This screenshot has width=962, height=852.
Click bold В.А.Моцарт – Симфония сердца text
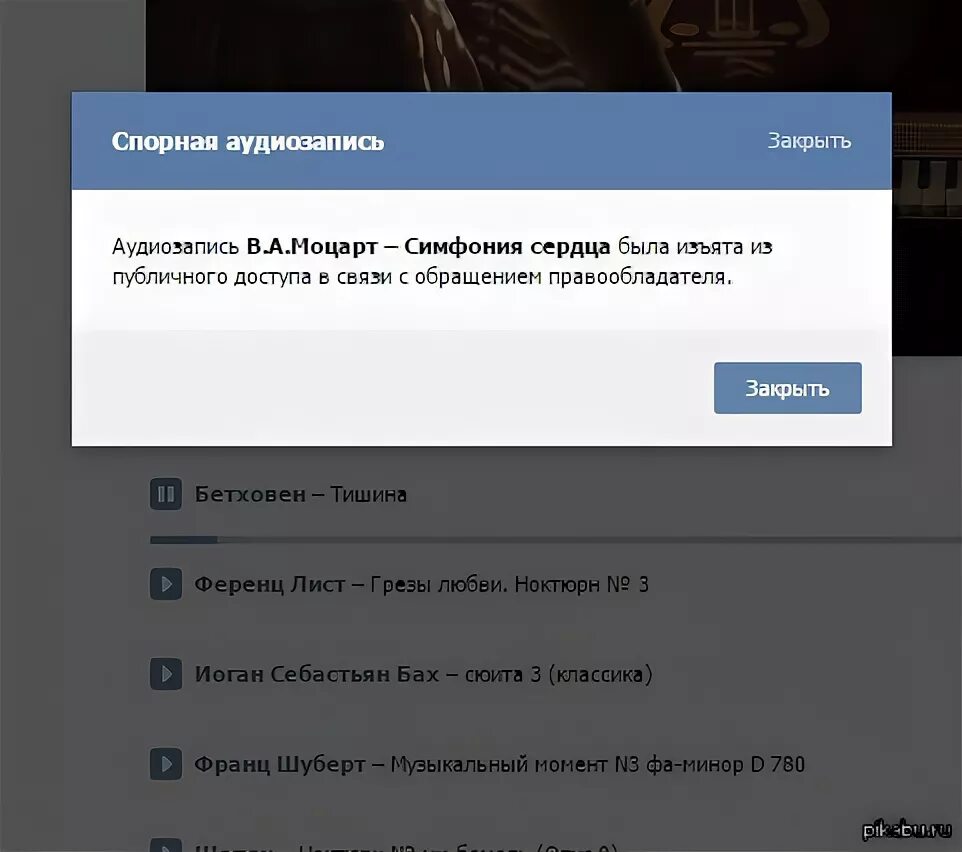click(x=428, y=247)
